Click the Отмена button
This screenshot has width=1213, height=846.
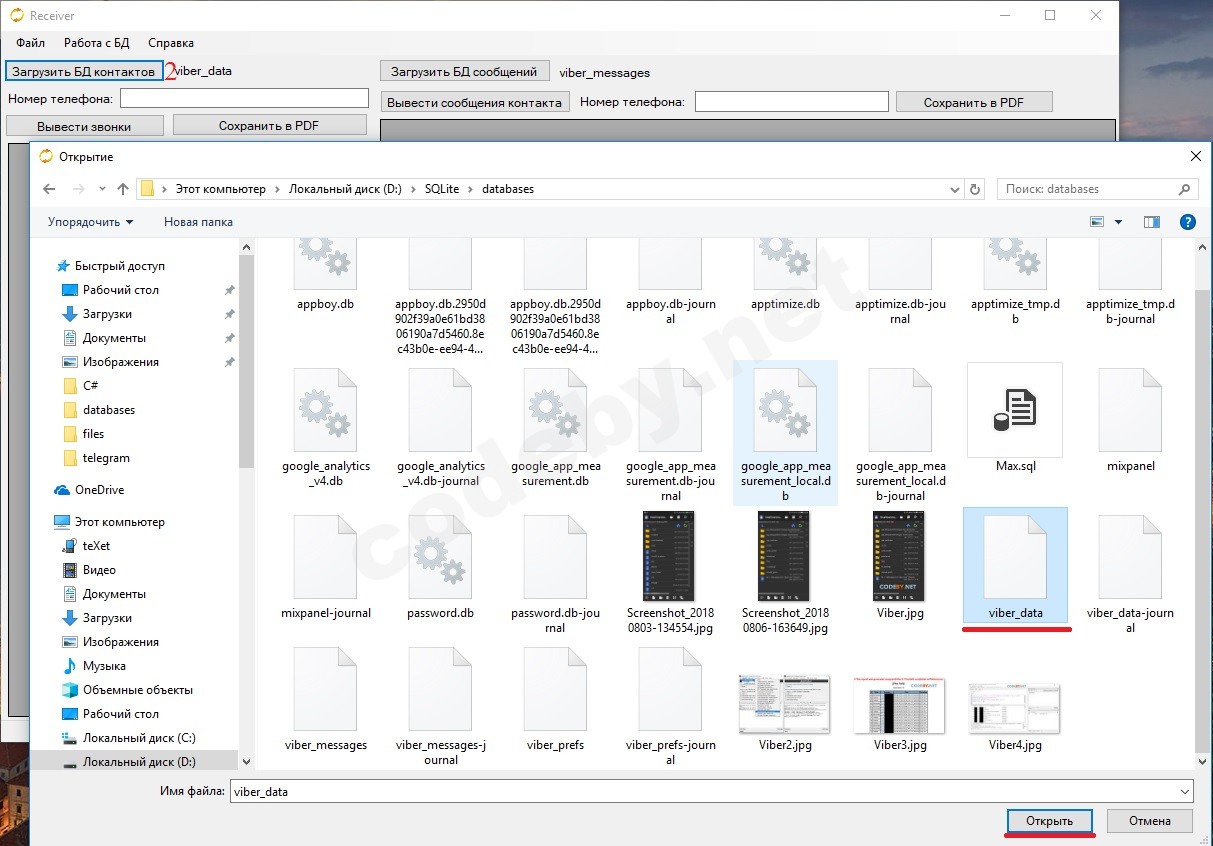pyautogui.click(x=1149, y=821)
